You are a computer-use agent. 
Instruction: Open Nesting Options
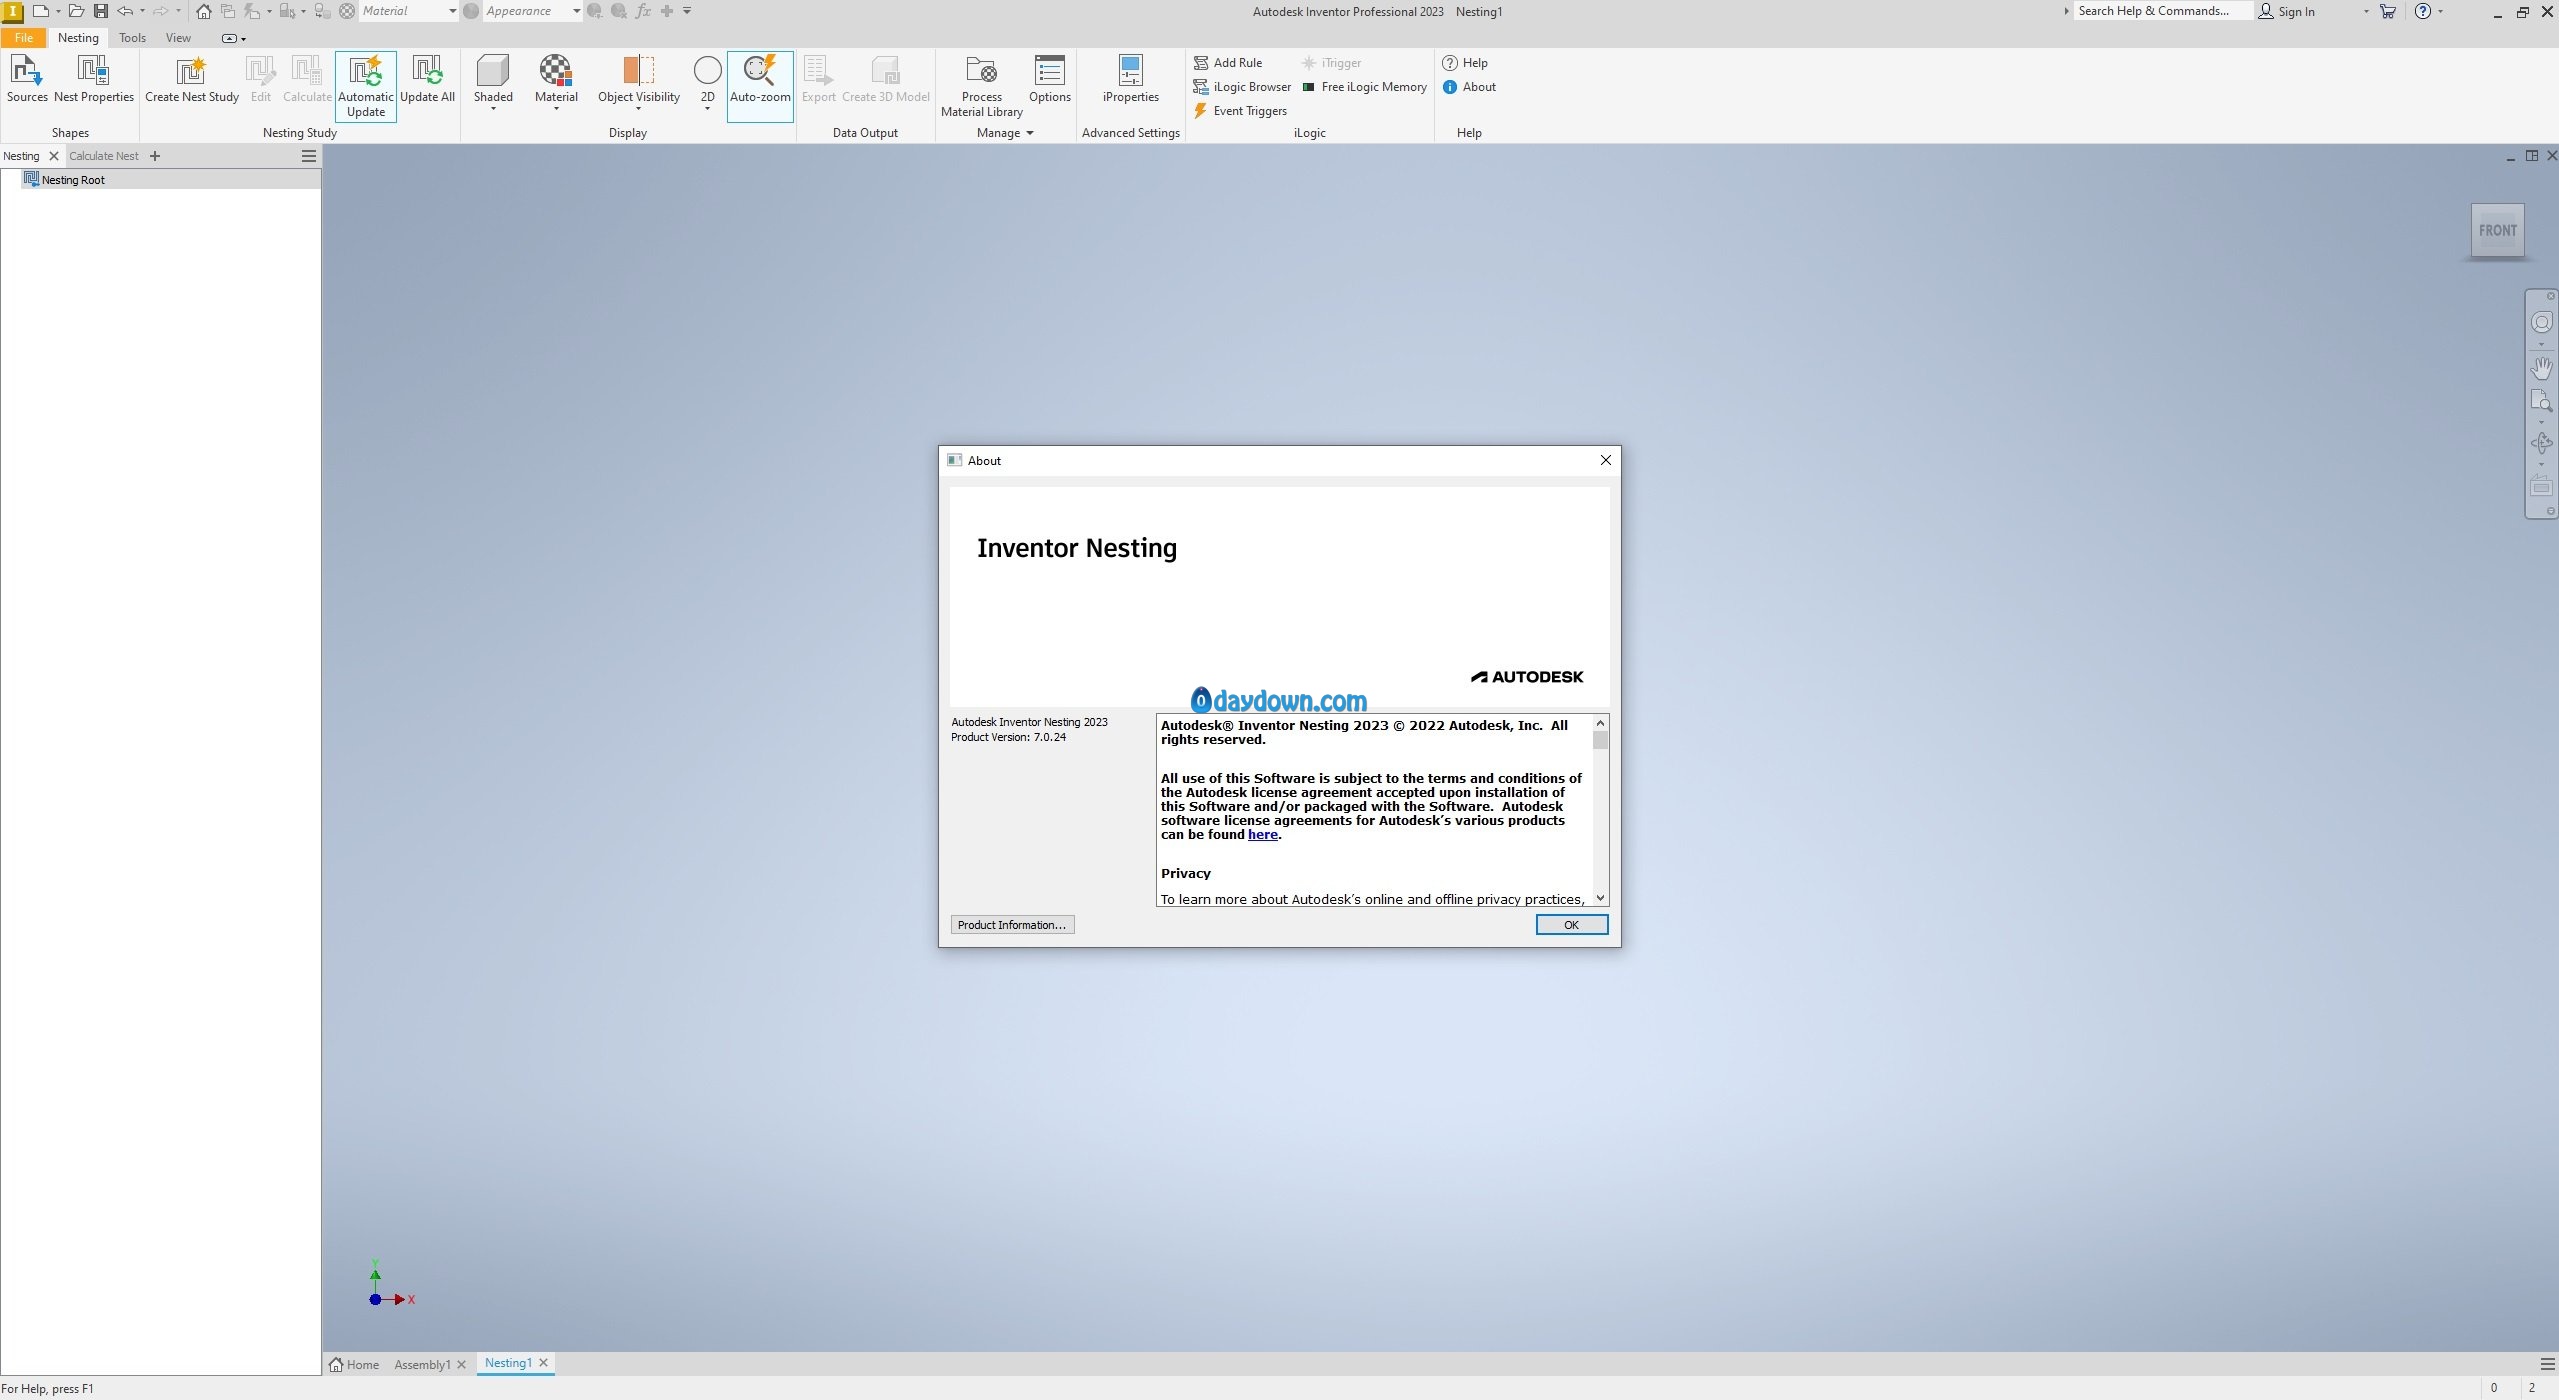(1049, 79)
